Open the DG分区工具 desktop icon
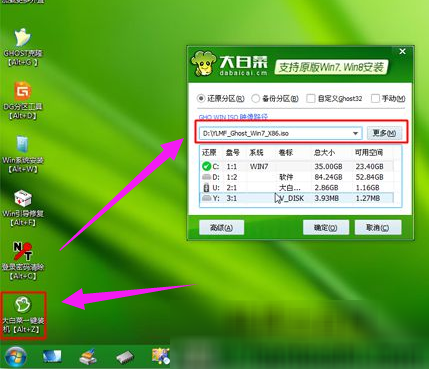Viewport: 429px width, 369px height. tap(23, 100)
